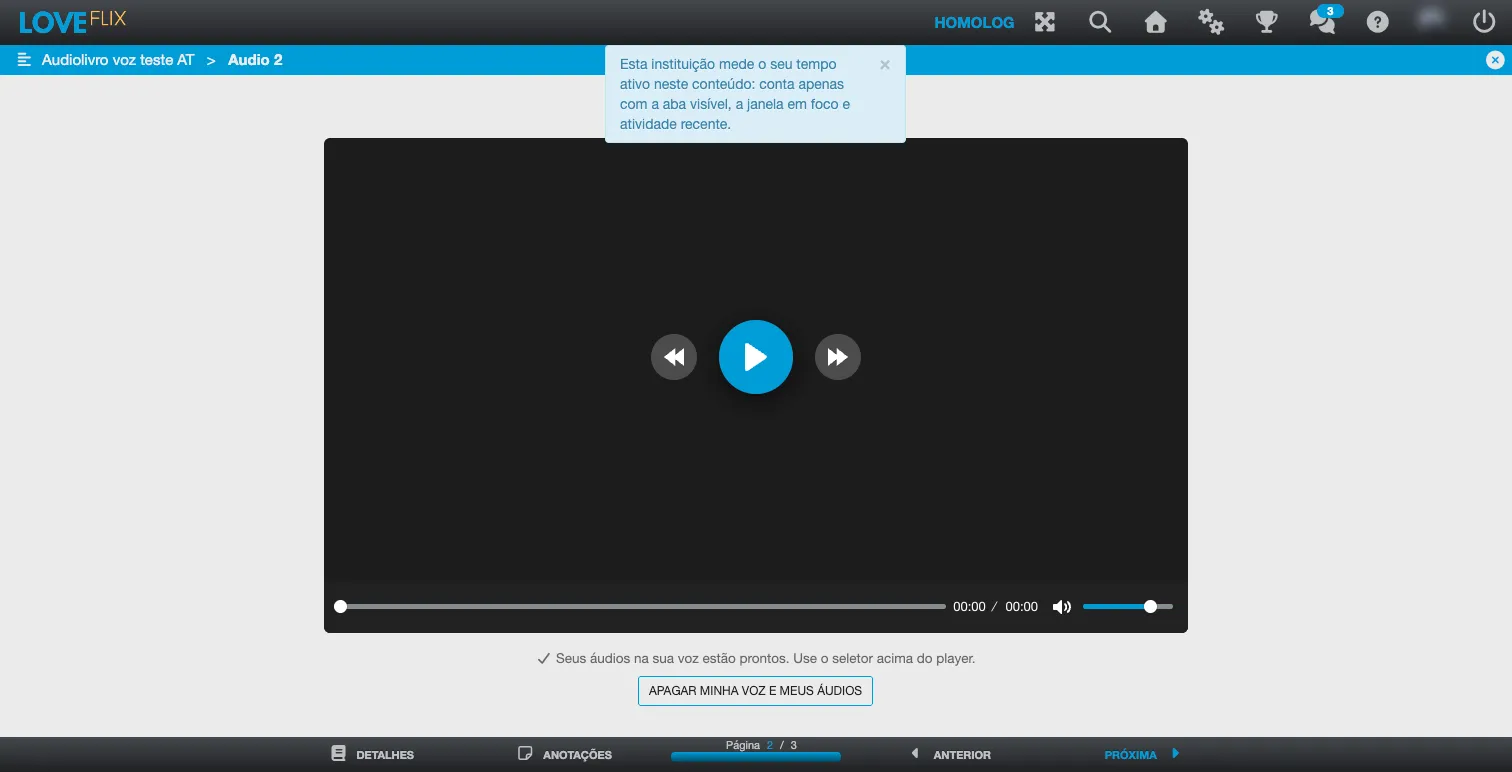Go to the home page icon
This screenshot has width=1512, height=772.
click(1156, 22)
